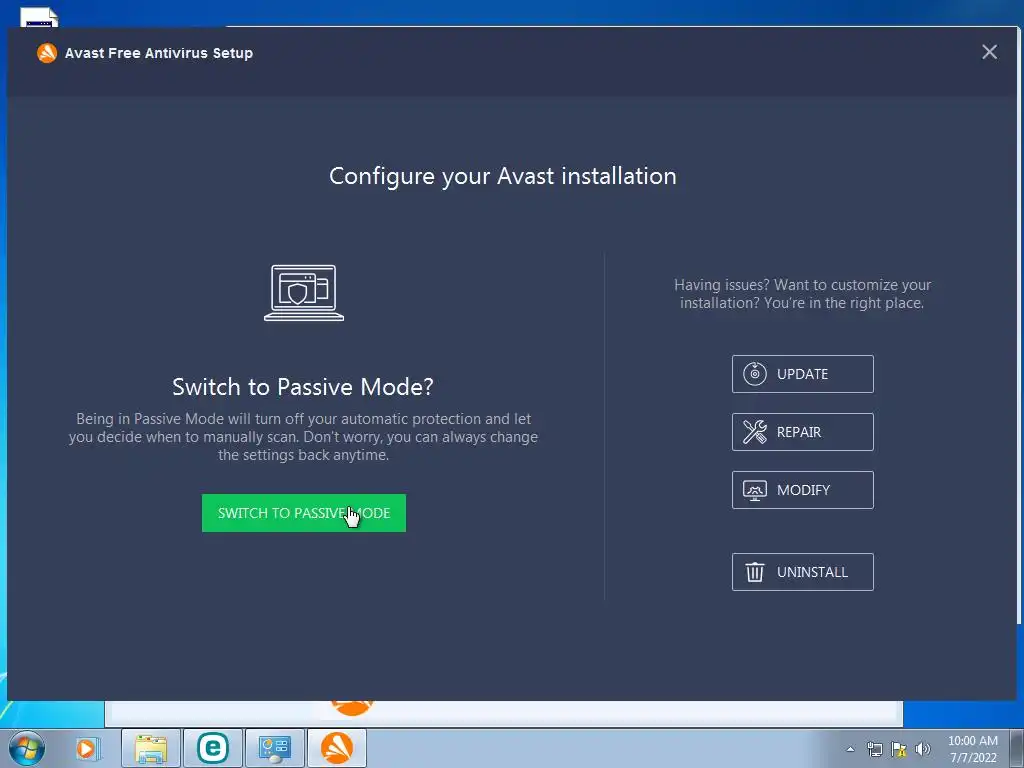This screenshot has height=768, width=1024.
Task: Close the Avast Setup window
Action: 989,52
